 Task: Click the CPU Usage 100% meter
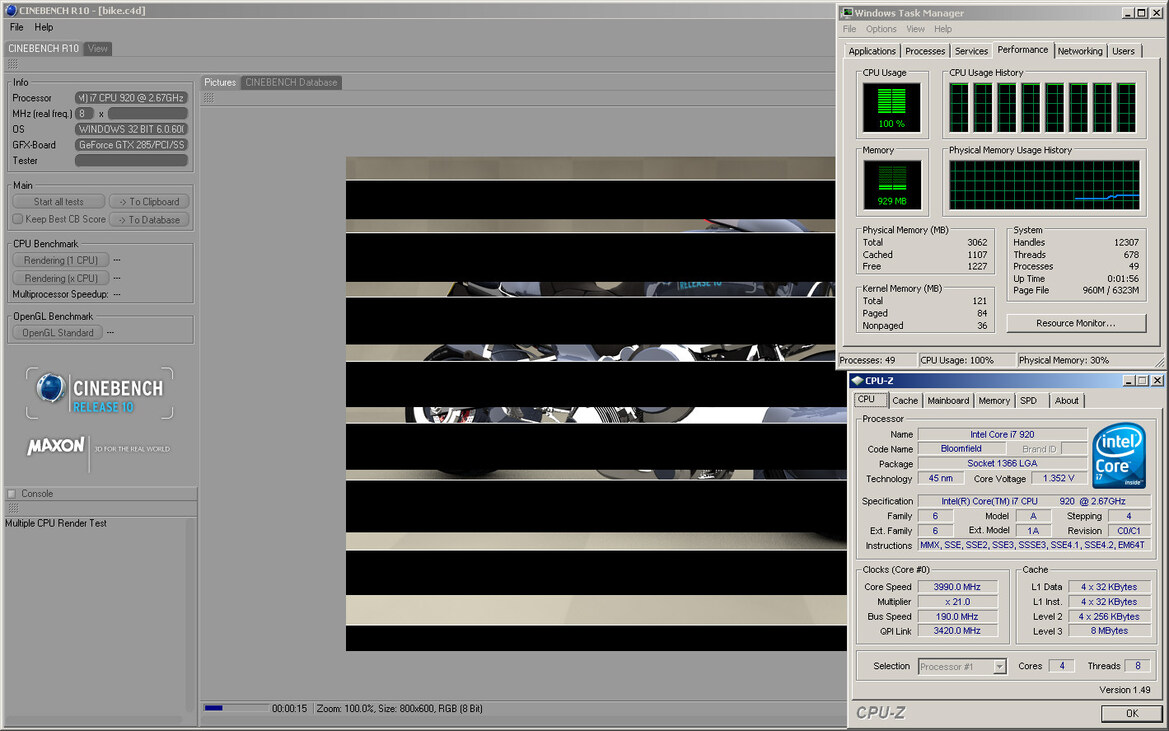pos(892,108)
